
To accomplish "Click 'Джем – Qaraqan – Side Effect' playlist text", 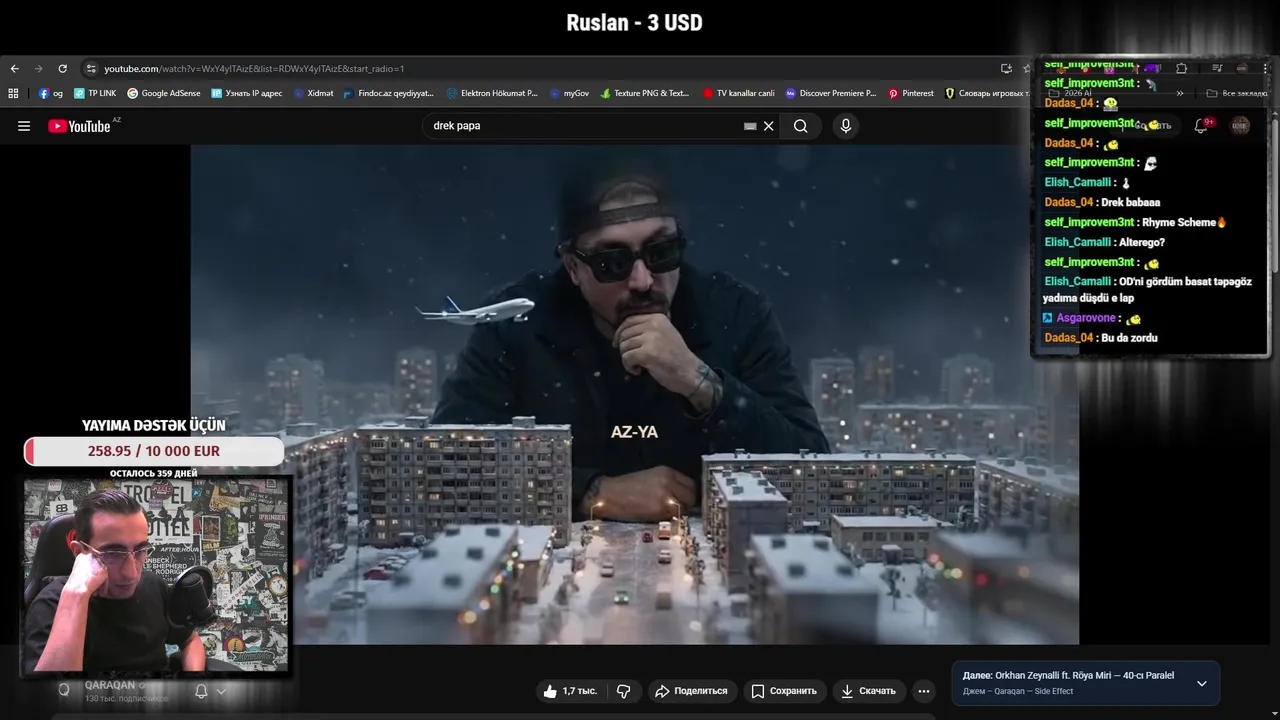I will pyautogui.click(x=1018, y=691).
